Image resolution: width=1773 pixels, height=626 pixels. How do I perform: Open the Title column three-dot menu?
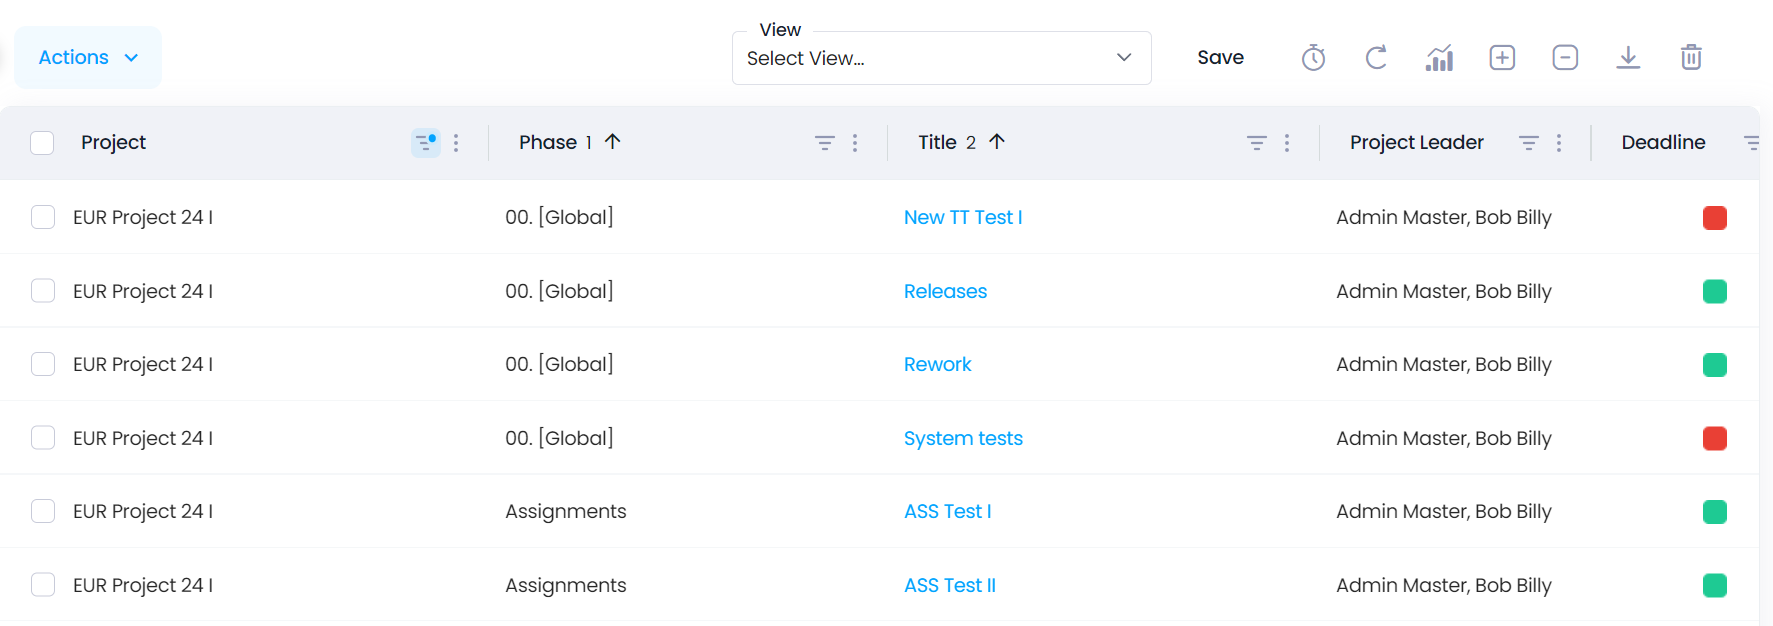tap(1287, 143)
